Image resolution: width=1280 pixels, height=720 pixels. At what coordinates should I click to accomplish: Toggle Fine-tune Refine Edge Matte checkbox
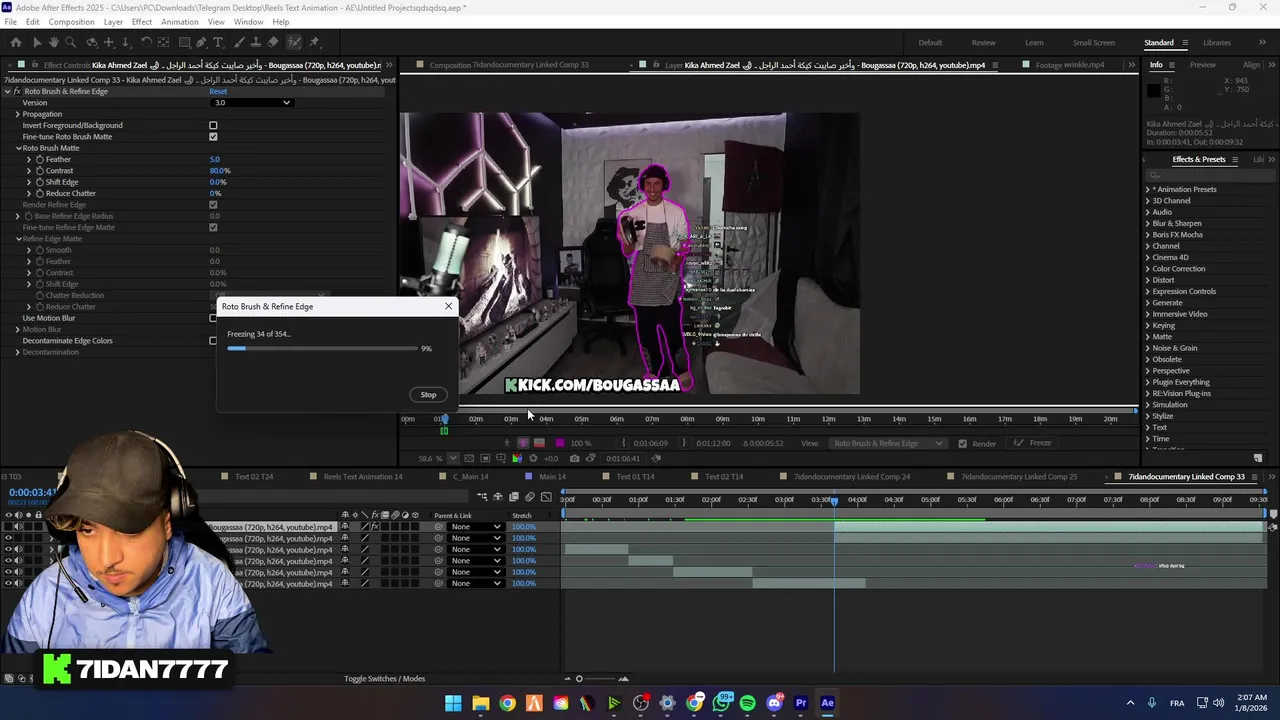[x=213, y=228]
